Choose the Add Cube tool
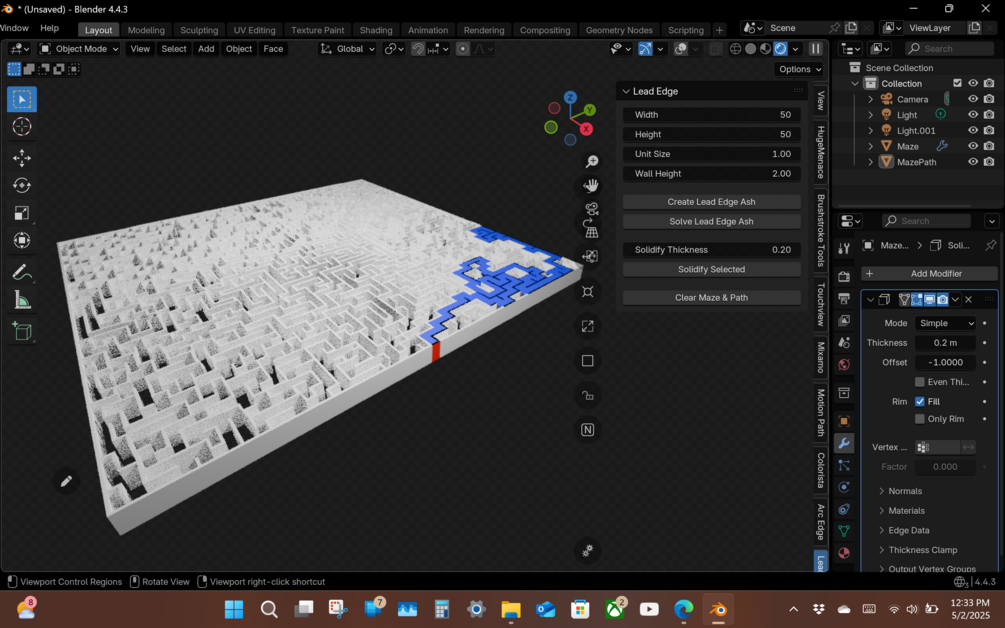The image size is (1005, 628). click(22, 331)
